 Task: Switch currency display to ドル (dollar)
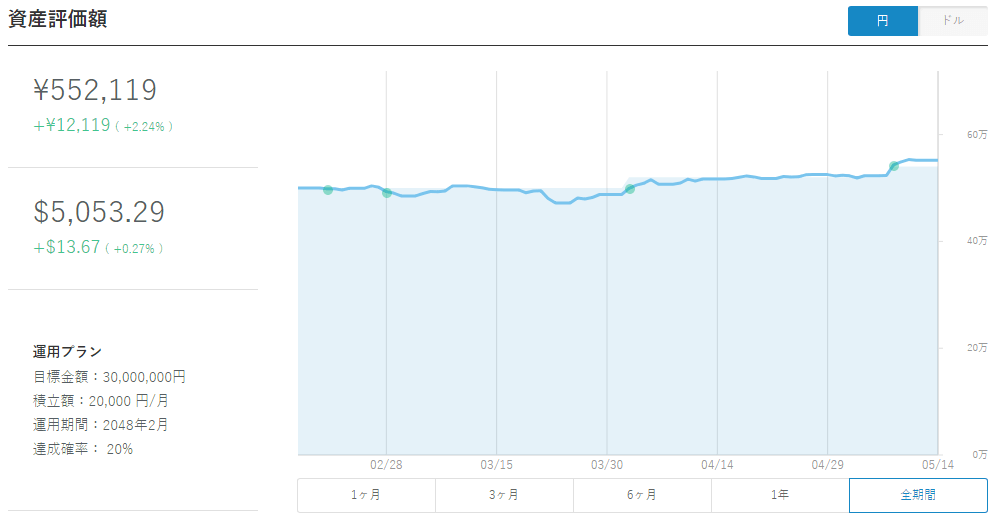pyautogui.click(x=952, y=21)
